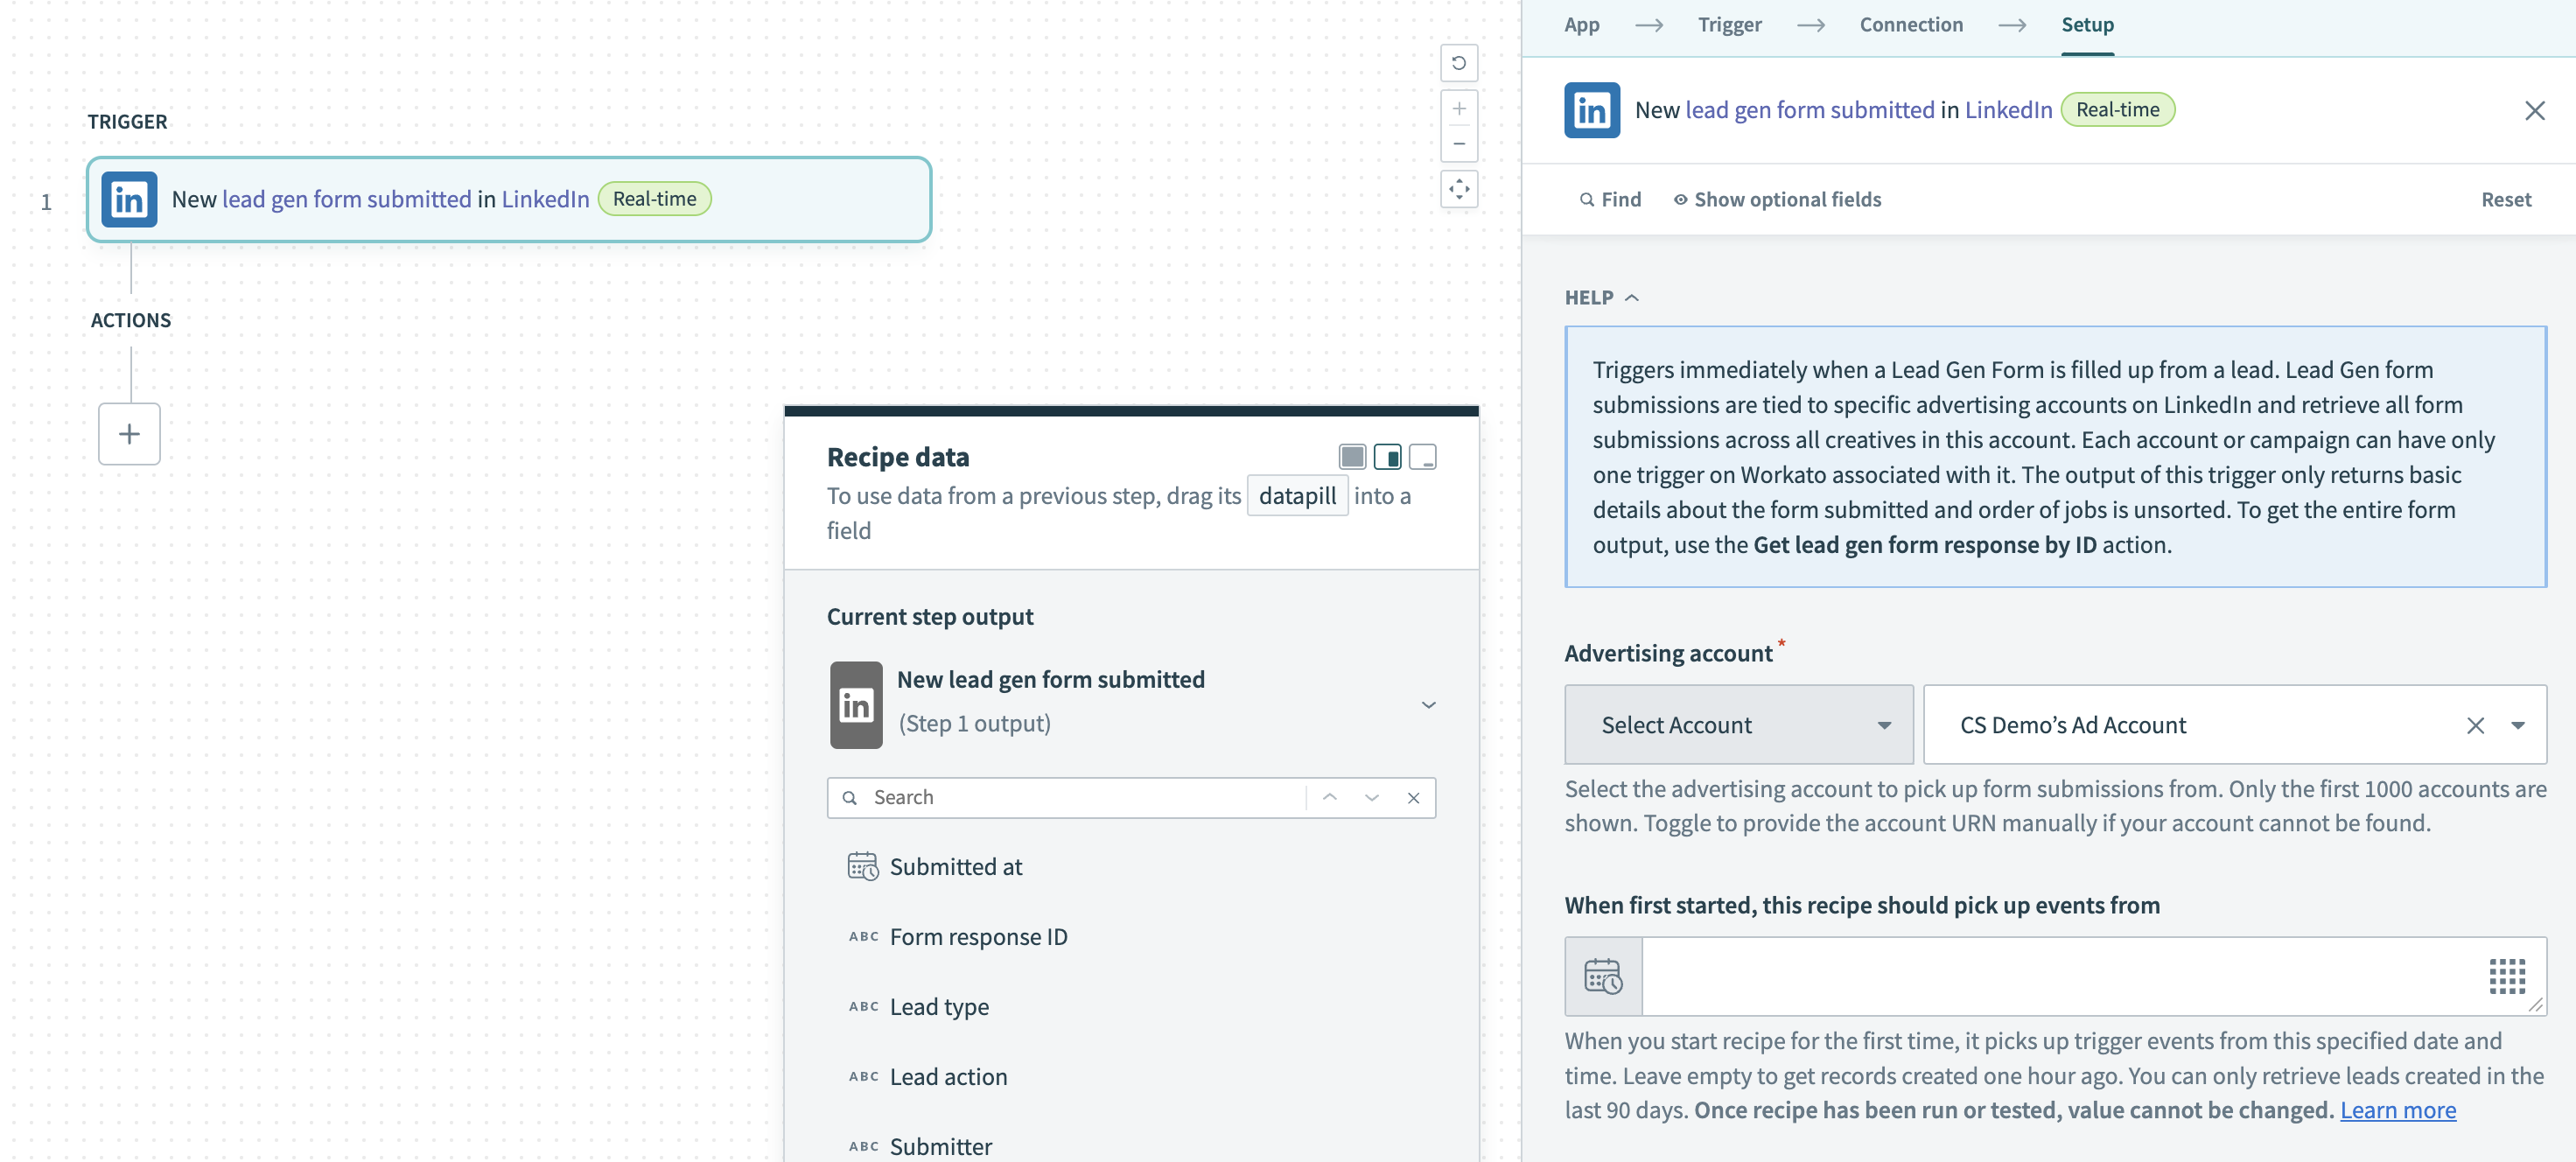Zoom in on the recipe canvas
The image size is (2576, 1162).
coord(1458,109)
